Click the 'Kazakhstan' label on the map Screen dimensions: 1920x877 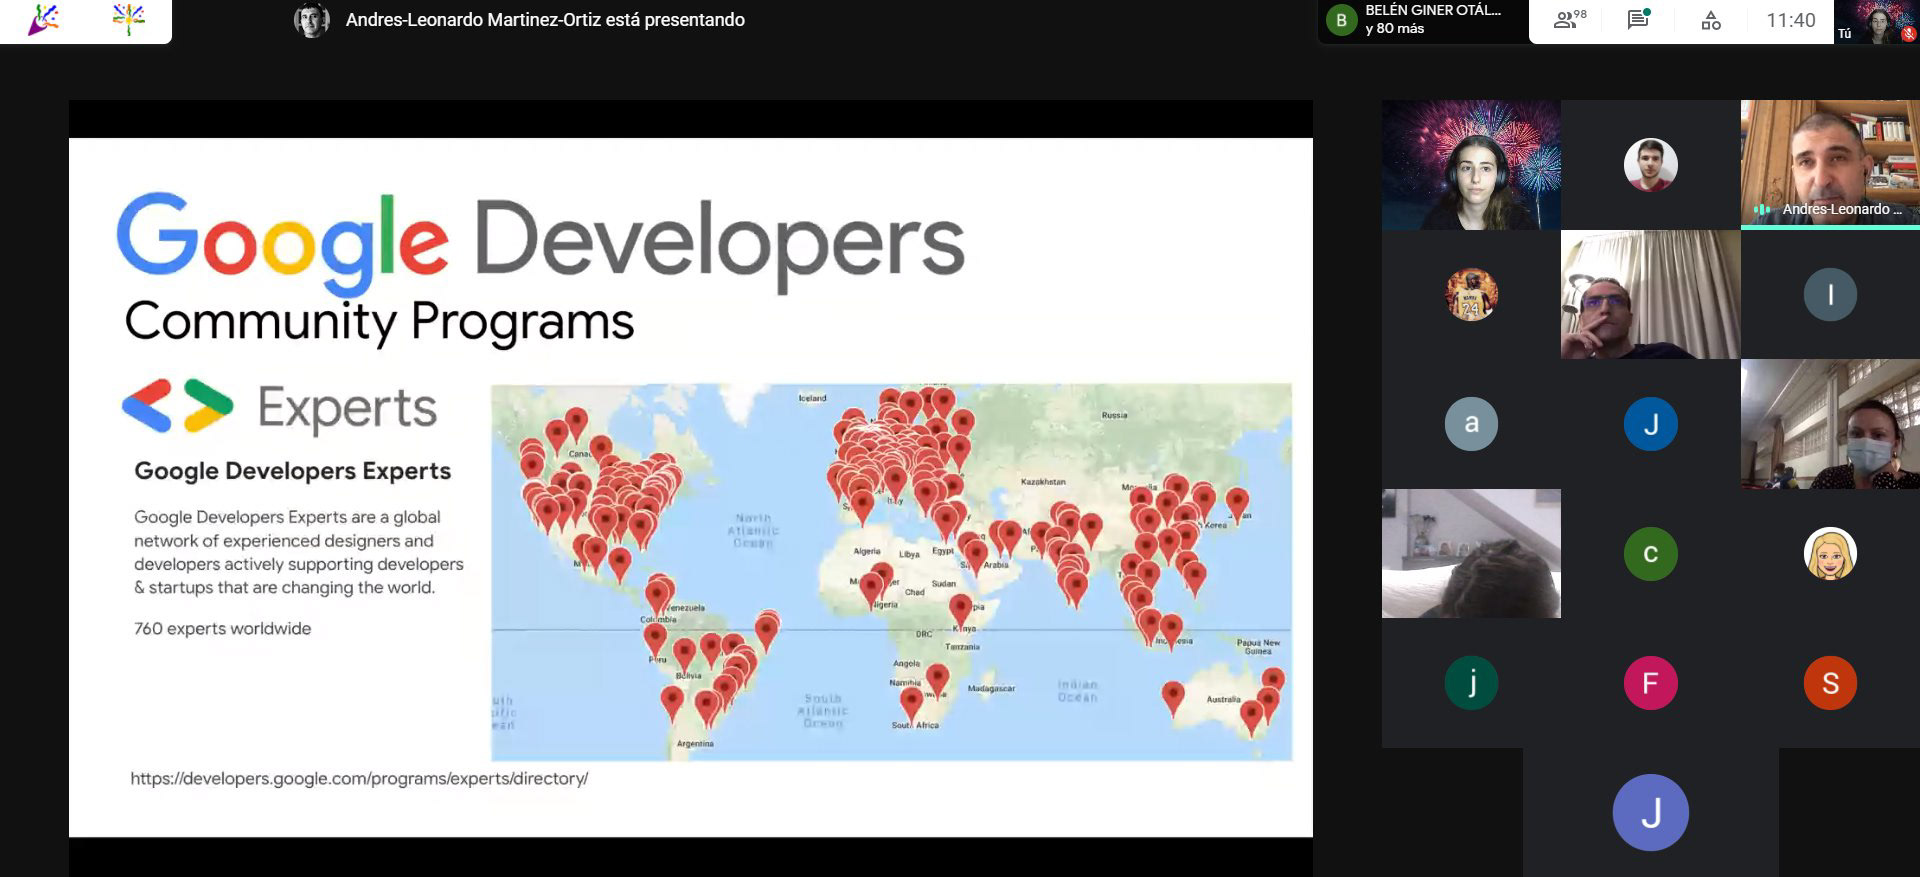tap(1043, 482)
